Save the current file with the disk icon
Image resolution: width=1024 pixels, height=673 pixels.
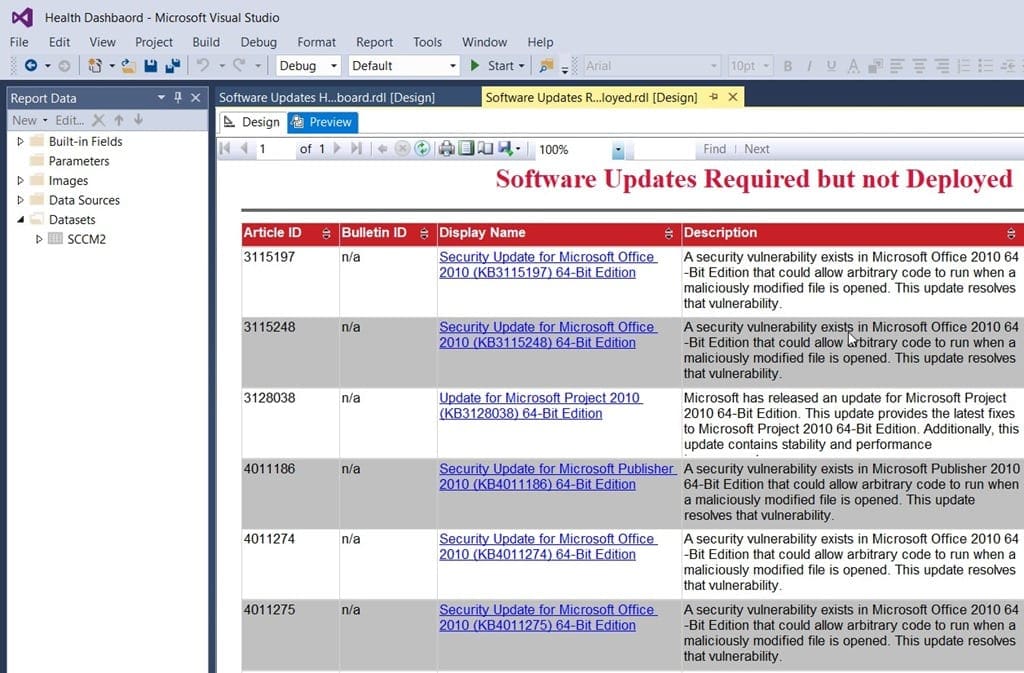tap(151, 65)
